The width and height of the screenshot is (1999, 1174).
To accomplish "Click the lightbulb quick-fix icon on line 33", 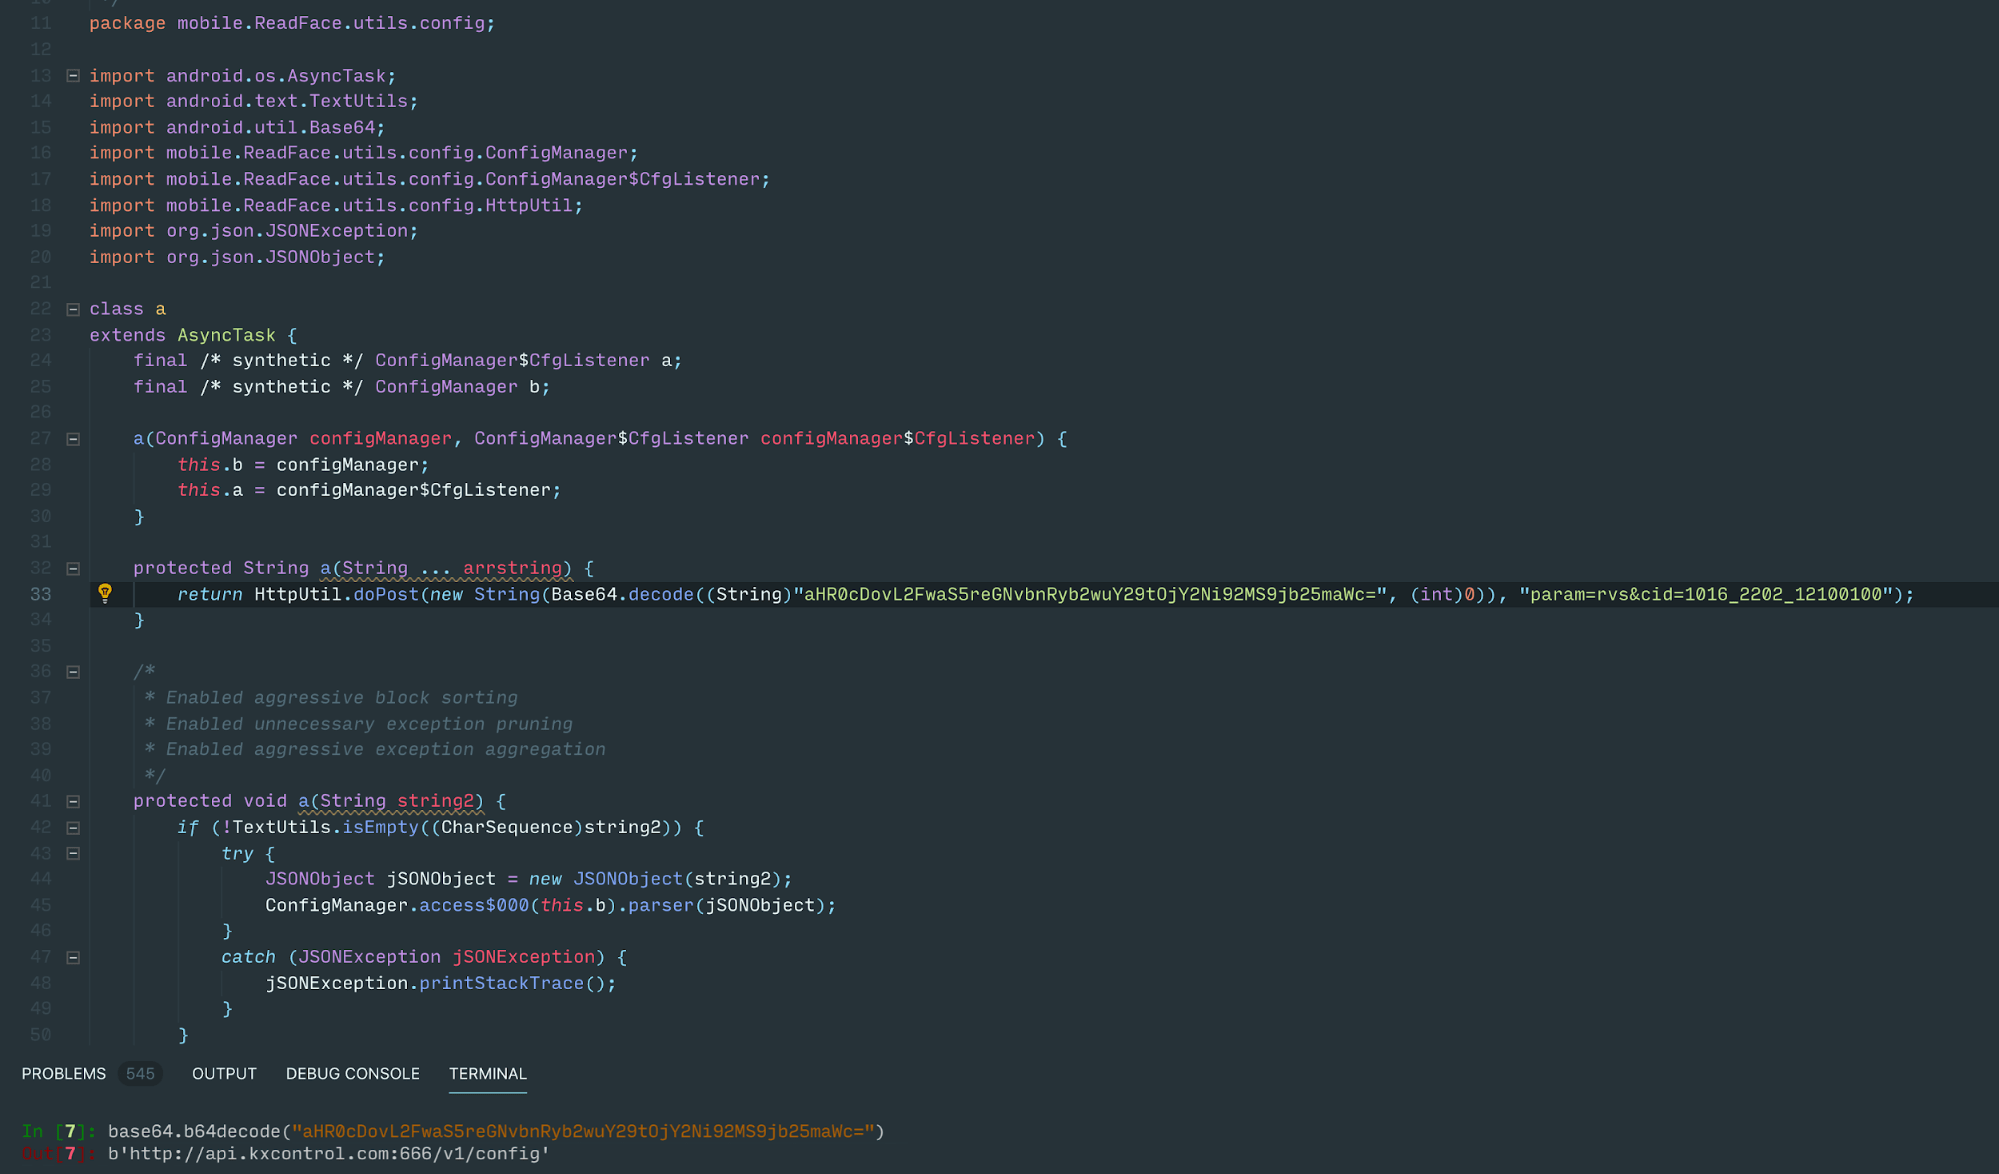I will tap(105, 593).
